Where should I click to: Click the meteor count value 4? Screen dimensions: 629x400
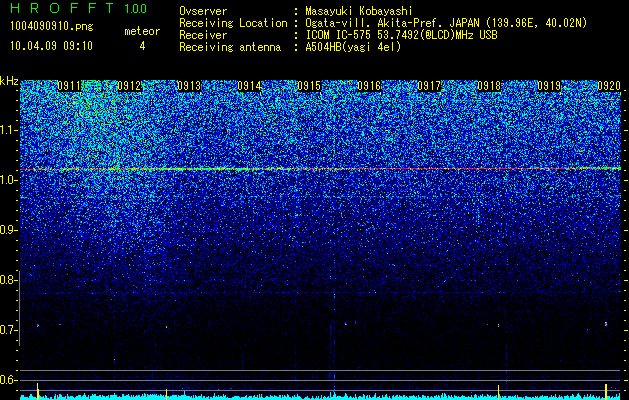tap(142, 46)
